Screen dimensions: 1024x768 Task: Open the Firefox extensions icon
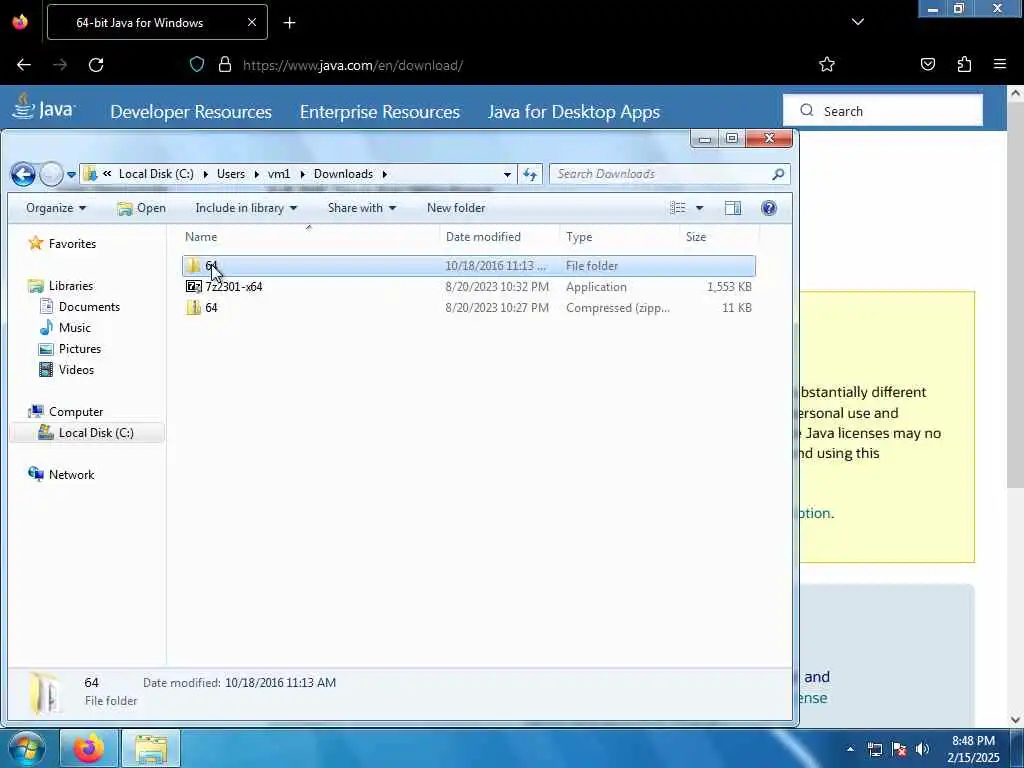[964, 65]
